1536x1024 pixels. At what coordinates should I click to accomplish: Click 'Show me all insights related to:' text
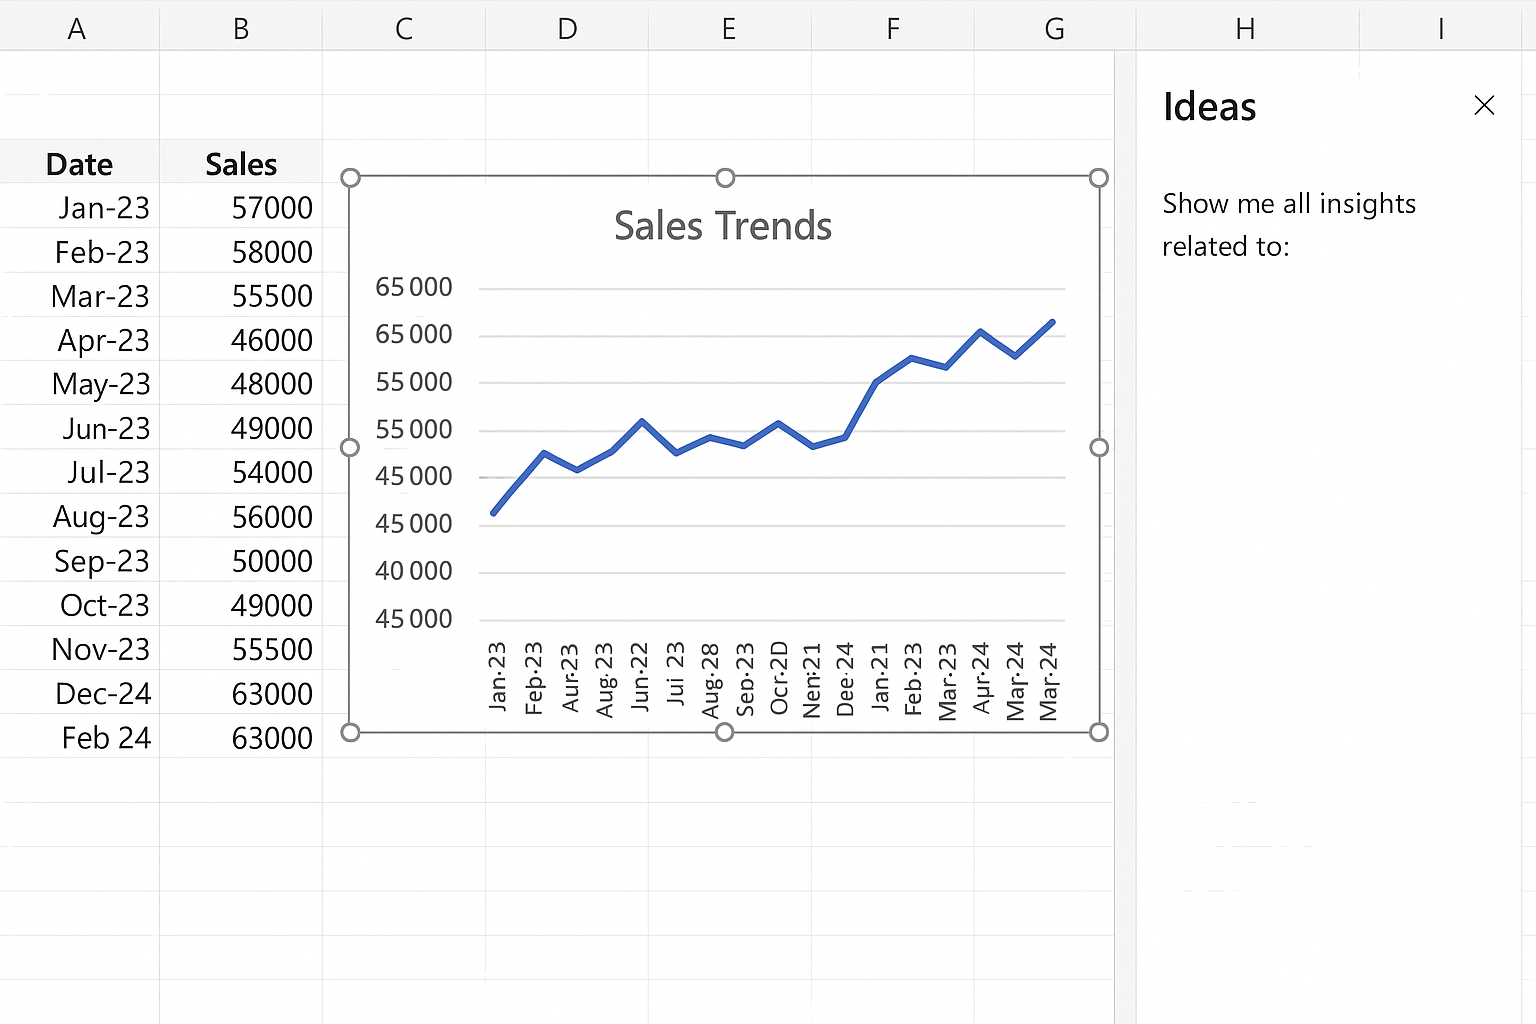click(x=1289, y=225)
